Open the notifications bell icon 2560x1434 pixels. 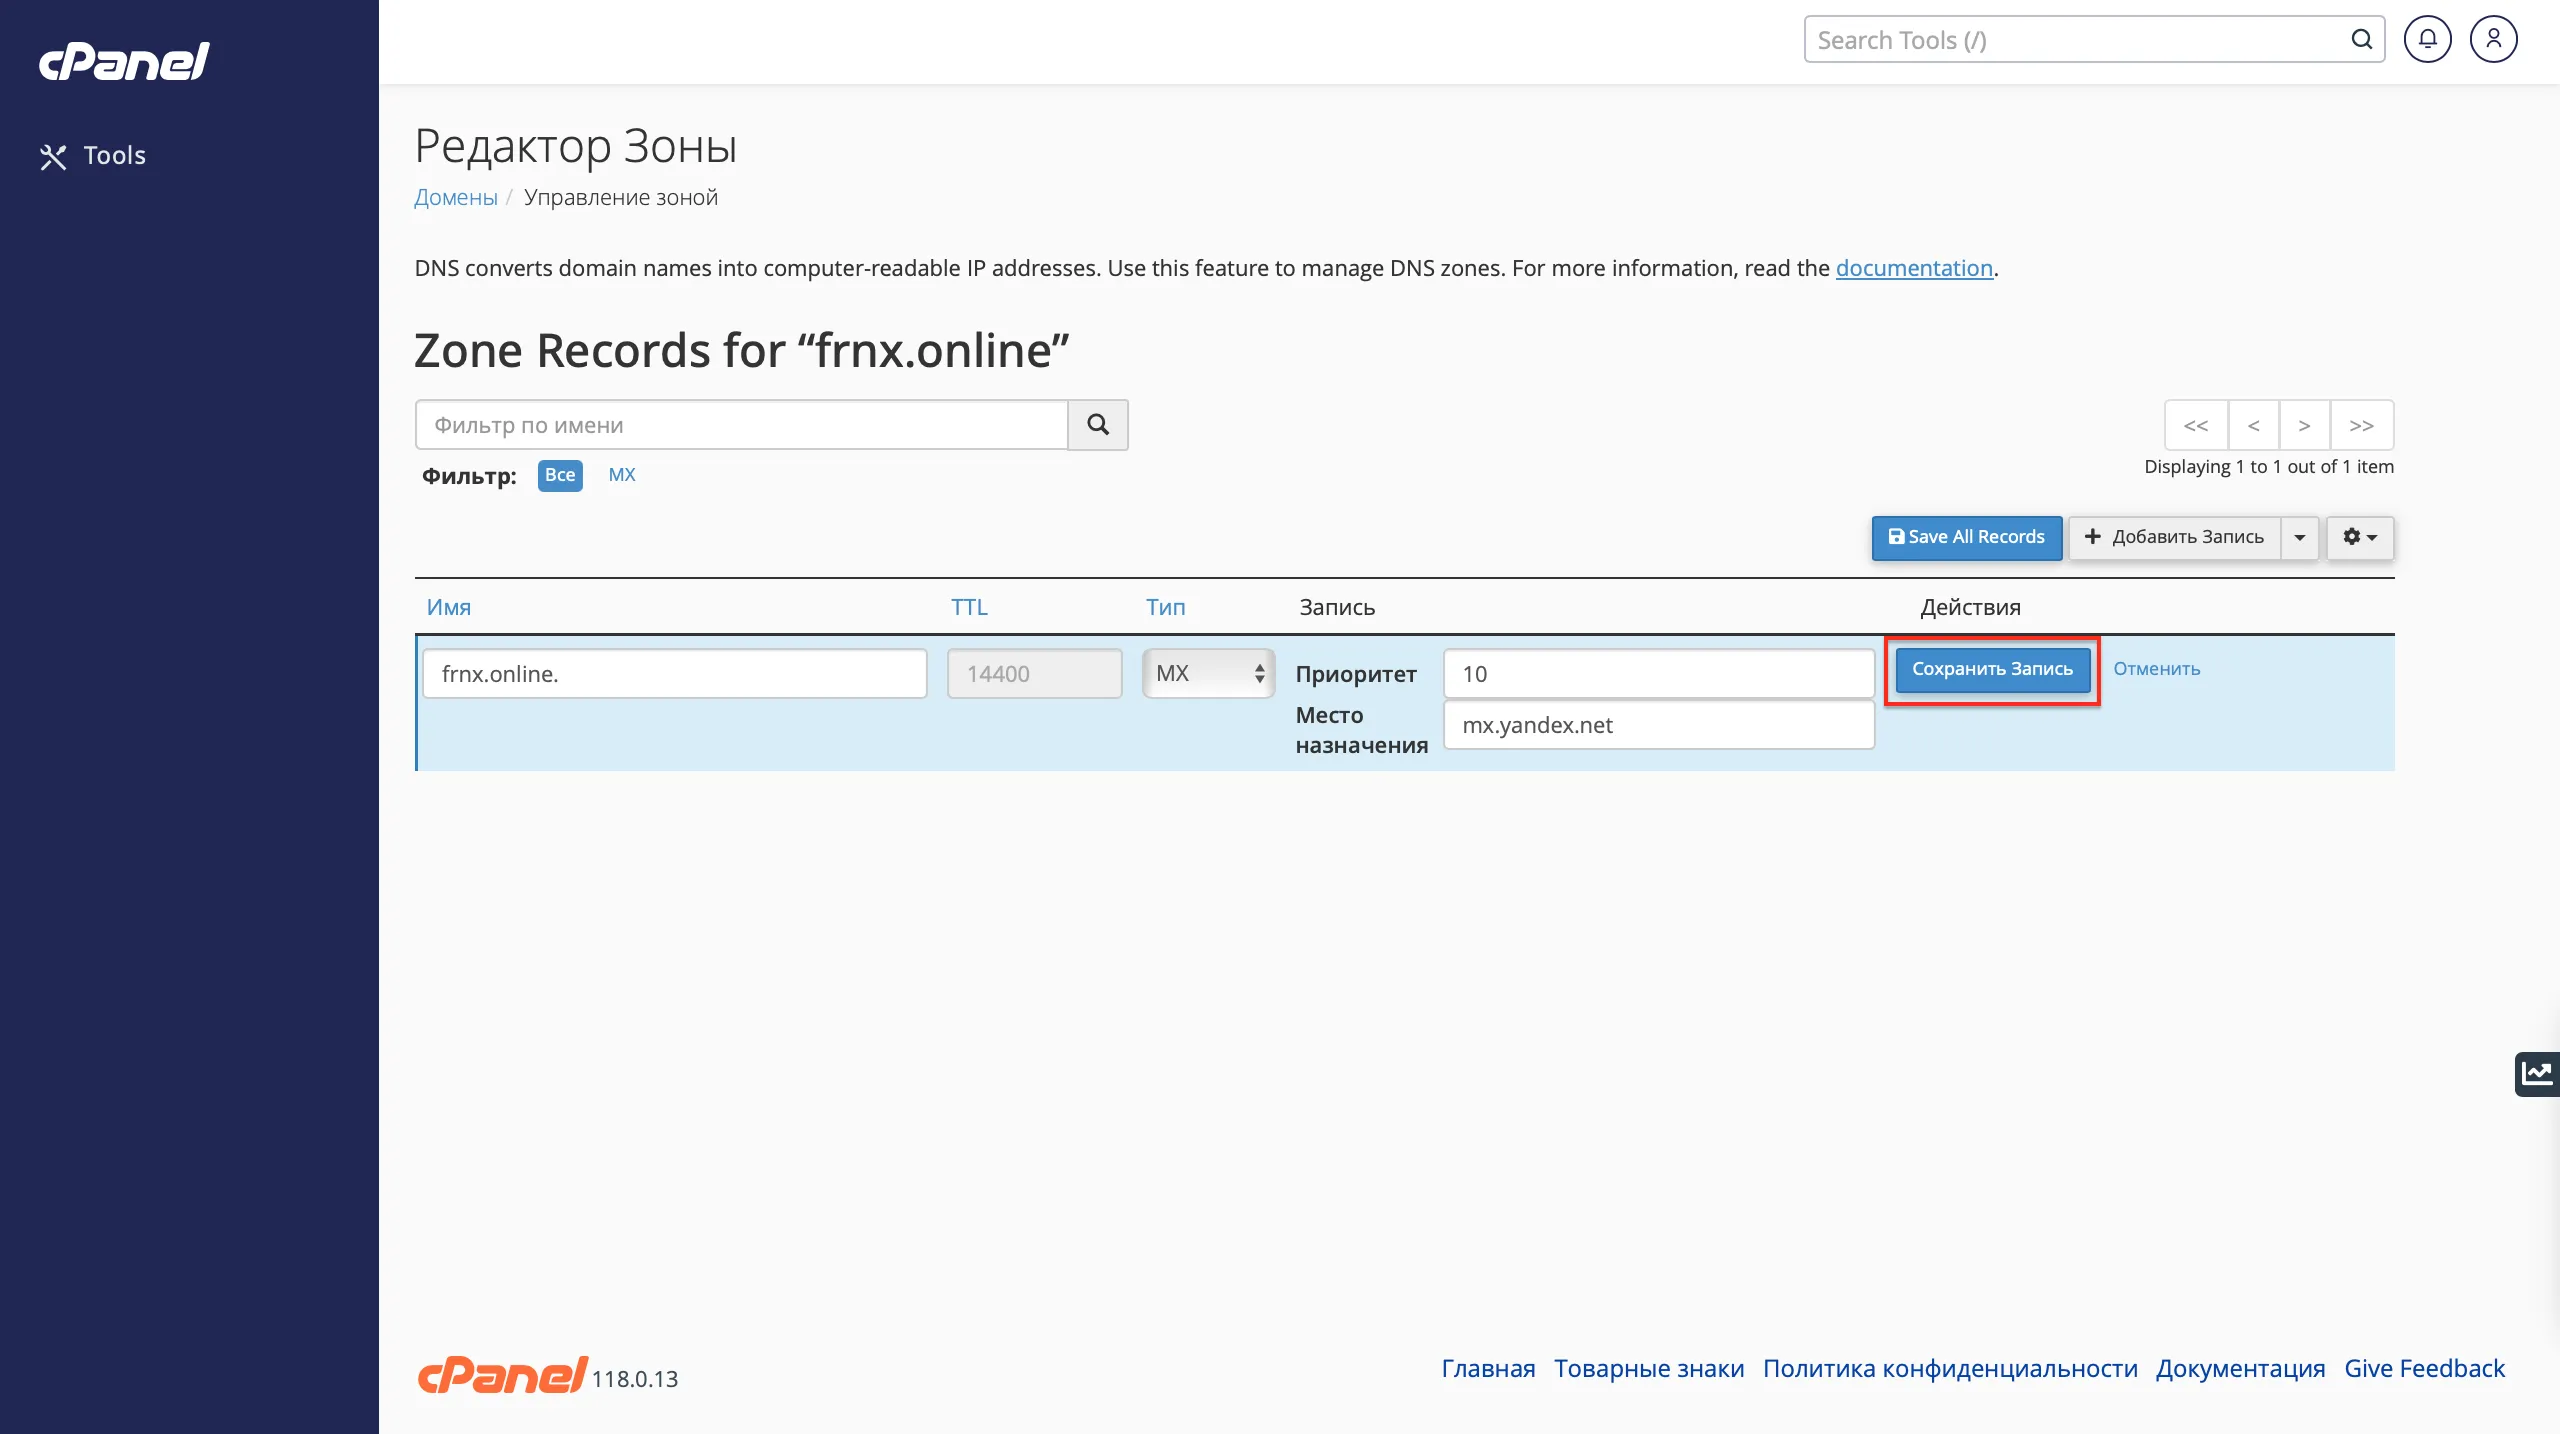coord(2427,40)
